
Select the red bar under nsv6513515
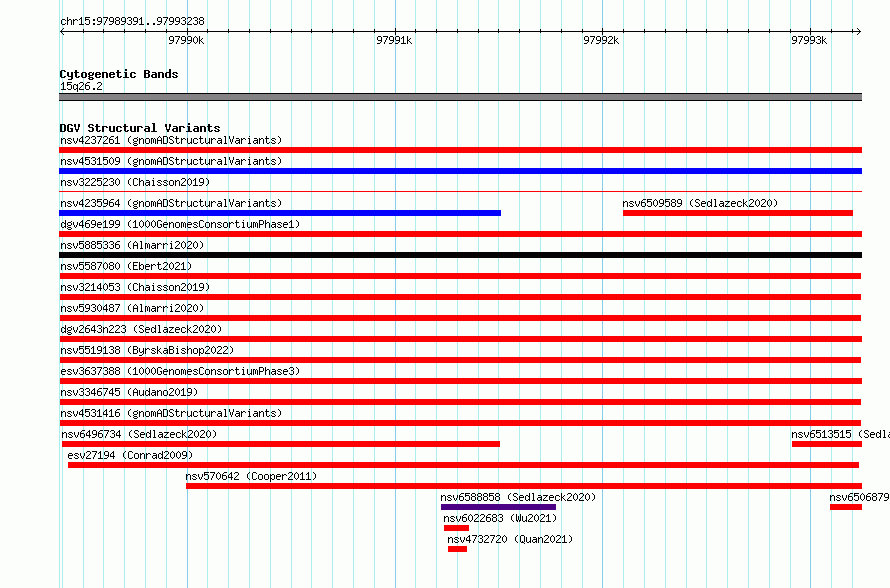pyautogui.click(x=827, y=444)
